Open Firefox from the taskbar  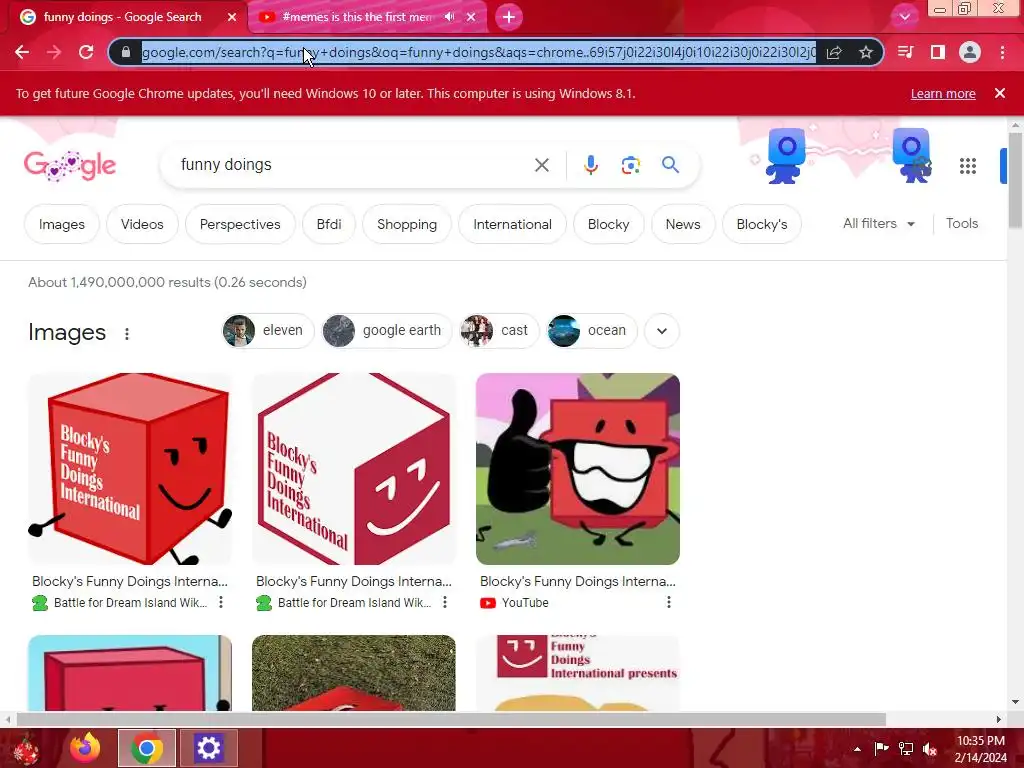coord(86,748)
